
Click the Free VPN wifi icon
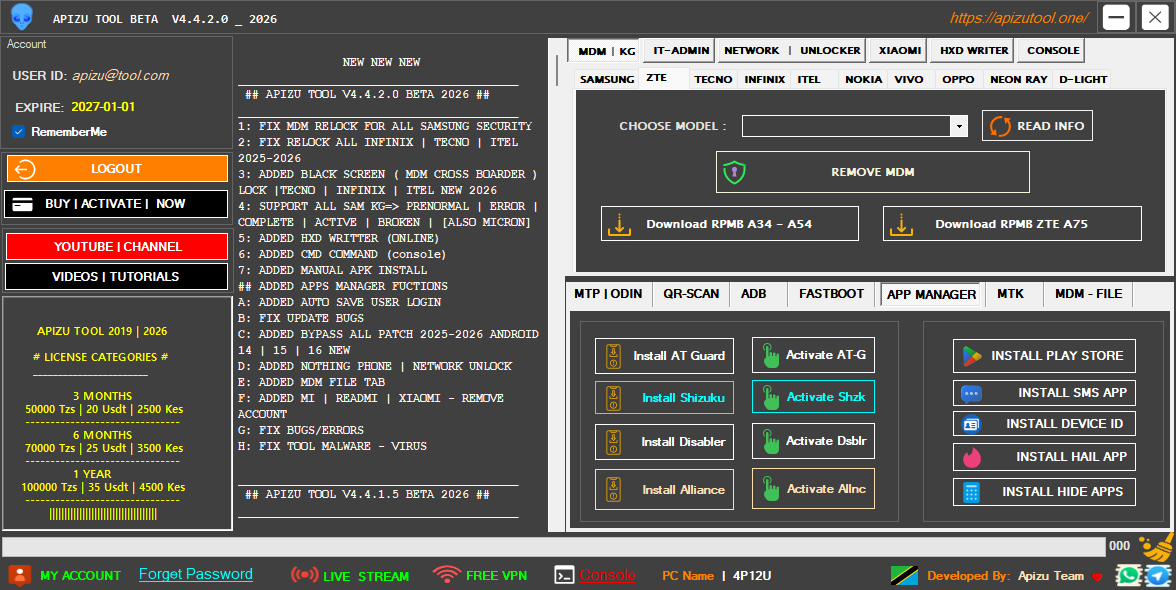click(x=447, y=575)
